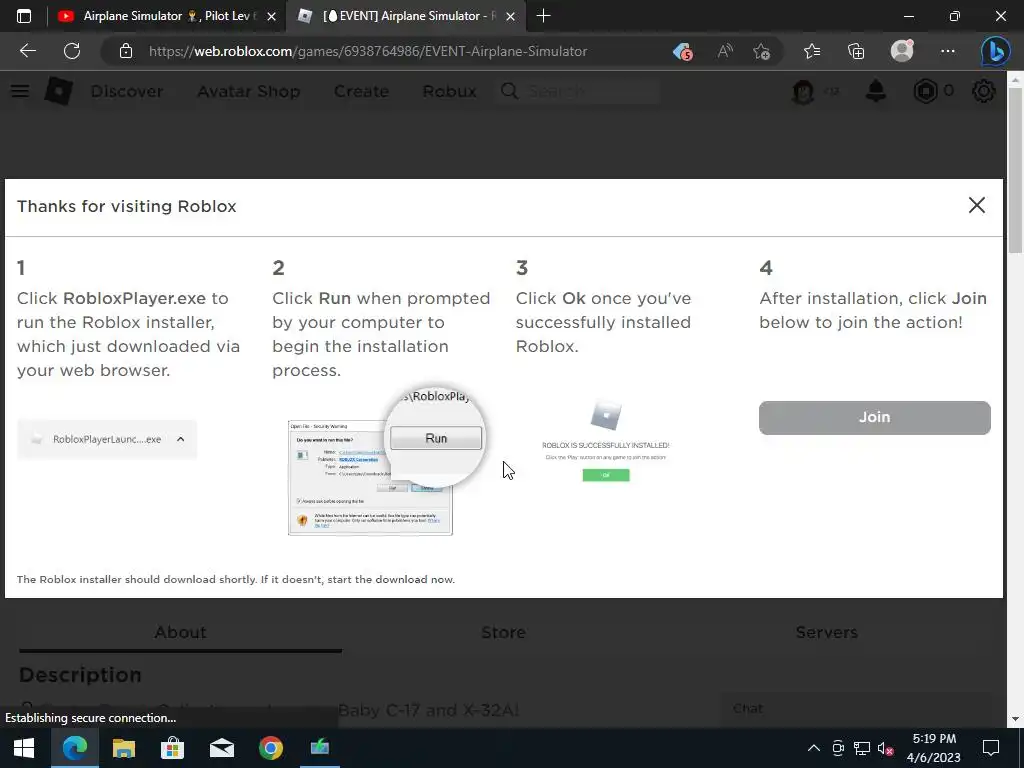Open the green recorder app on taskbar
1024x768 pixels.
pyautogui.click(x=319, y=748)
